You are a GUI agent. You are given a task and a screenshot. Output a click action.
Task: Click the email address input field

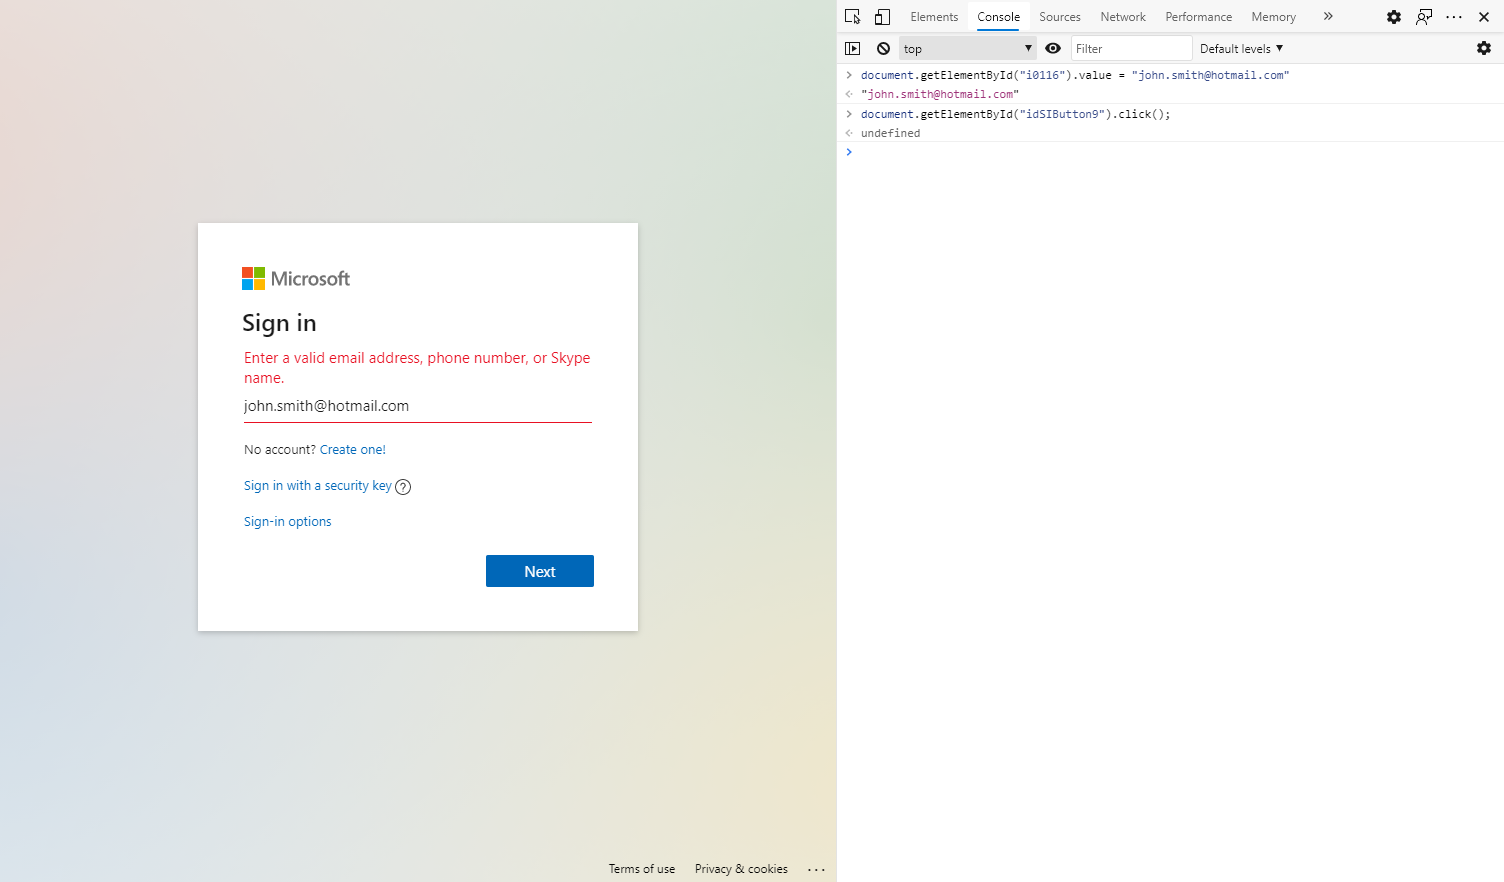click(x=417, y=406)
